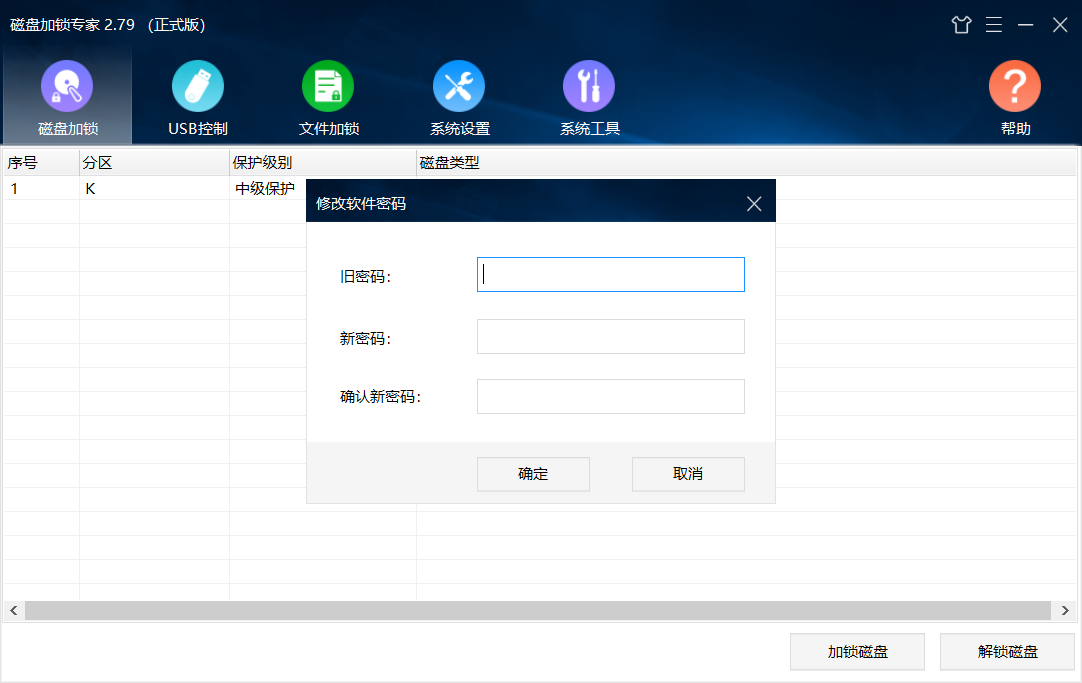Click the horizontal scrollbar left arrow

point(14,611)
